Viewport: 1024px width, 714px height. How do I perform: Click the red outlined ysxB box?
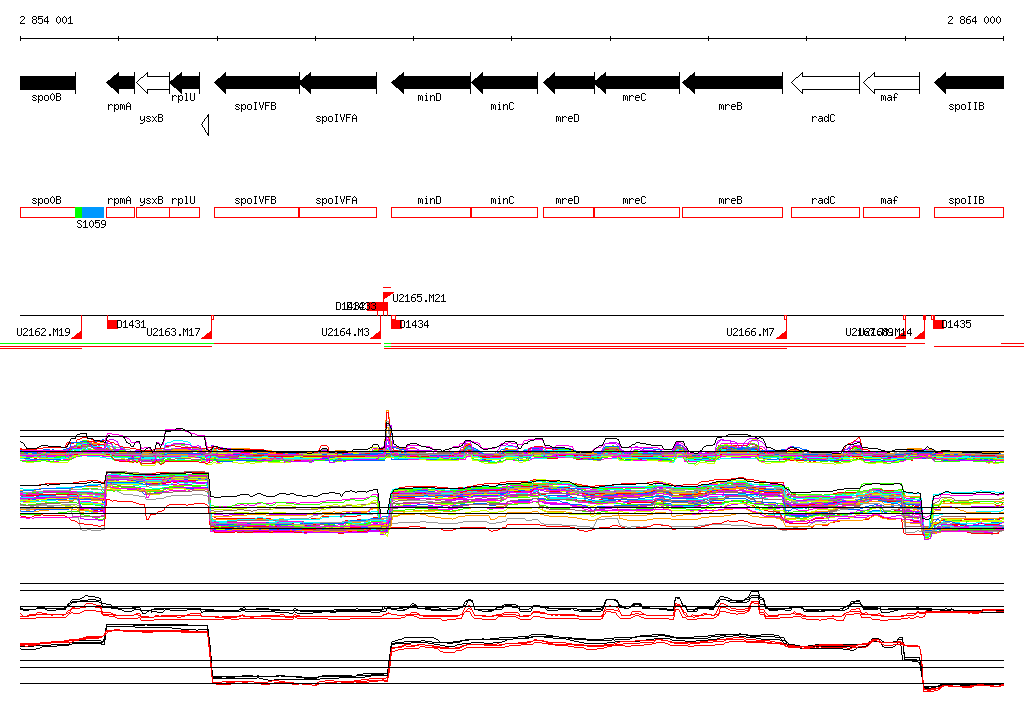[153, 212]
